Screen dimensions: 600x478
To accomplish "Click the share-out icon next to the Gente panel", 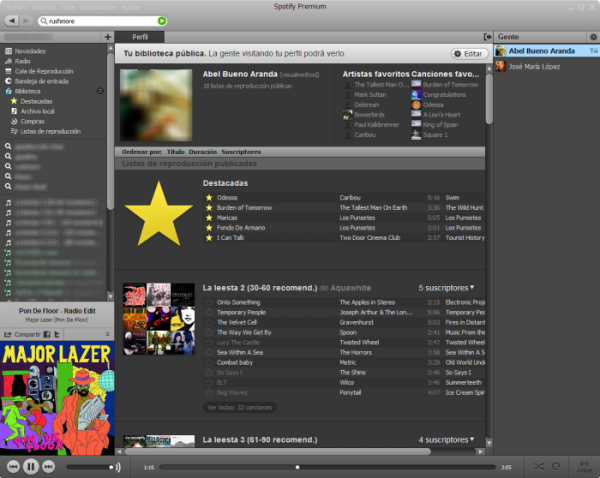I will pos(488,37).
